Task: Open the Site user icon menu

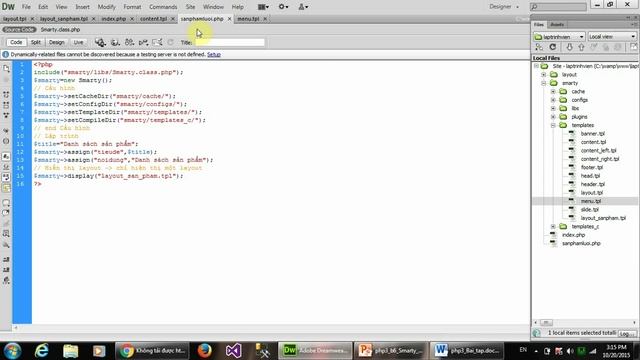Action: [x=303, y=7]
